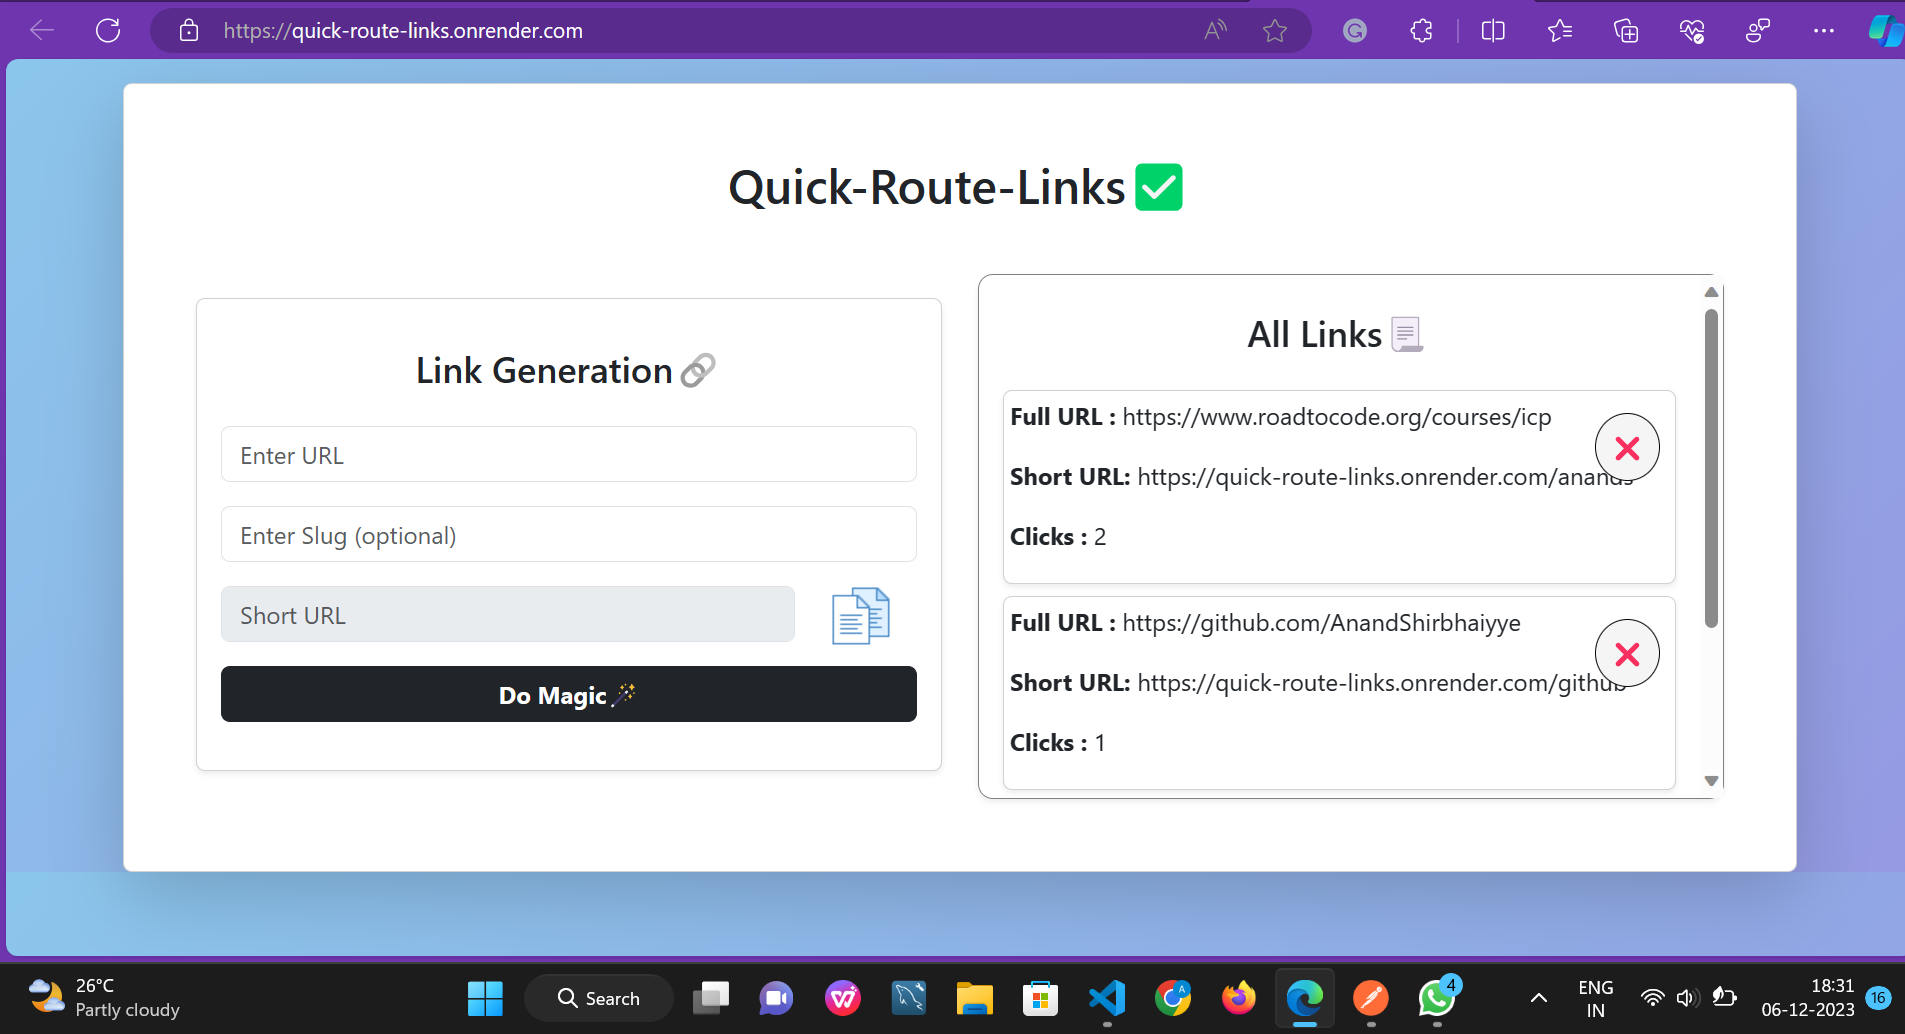Image resolution: width=1905 pixels, height=1034 pixels.
Task: Open Task View on the taskbar
Action: click(711, 998)
